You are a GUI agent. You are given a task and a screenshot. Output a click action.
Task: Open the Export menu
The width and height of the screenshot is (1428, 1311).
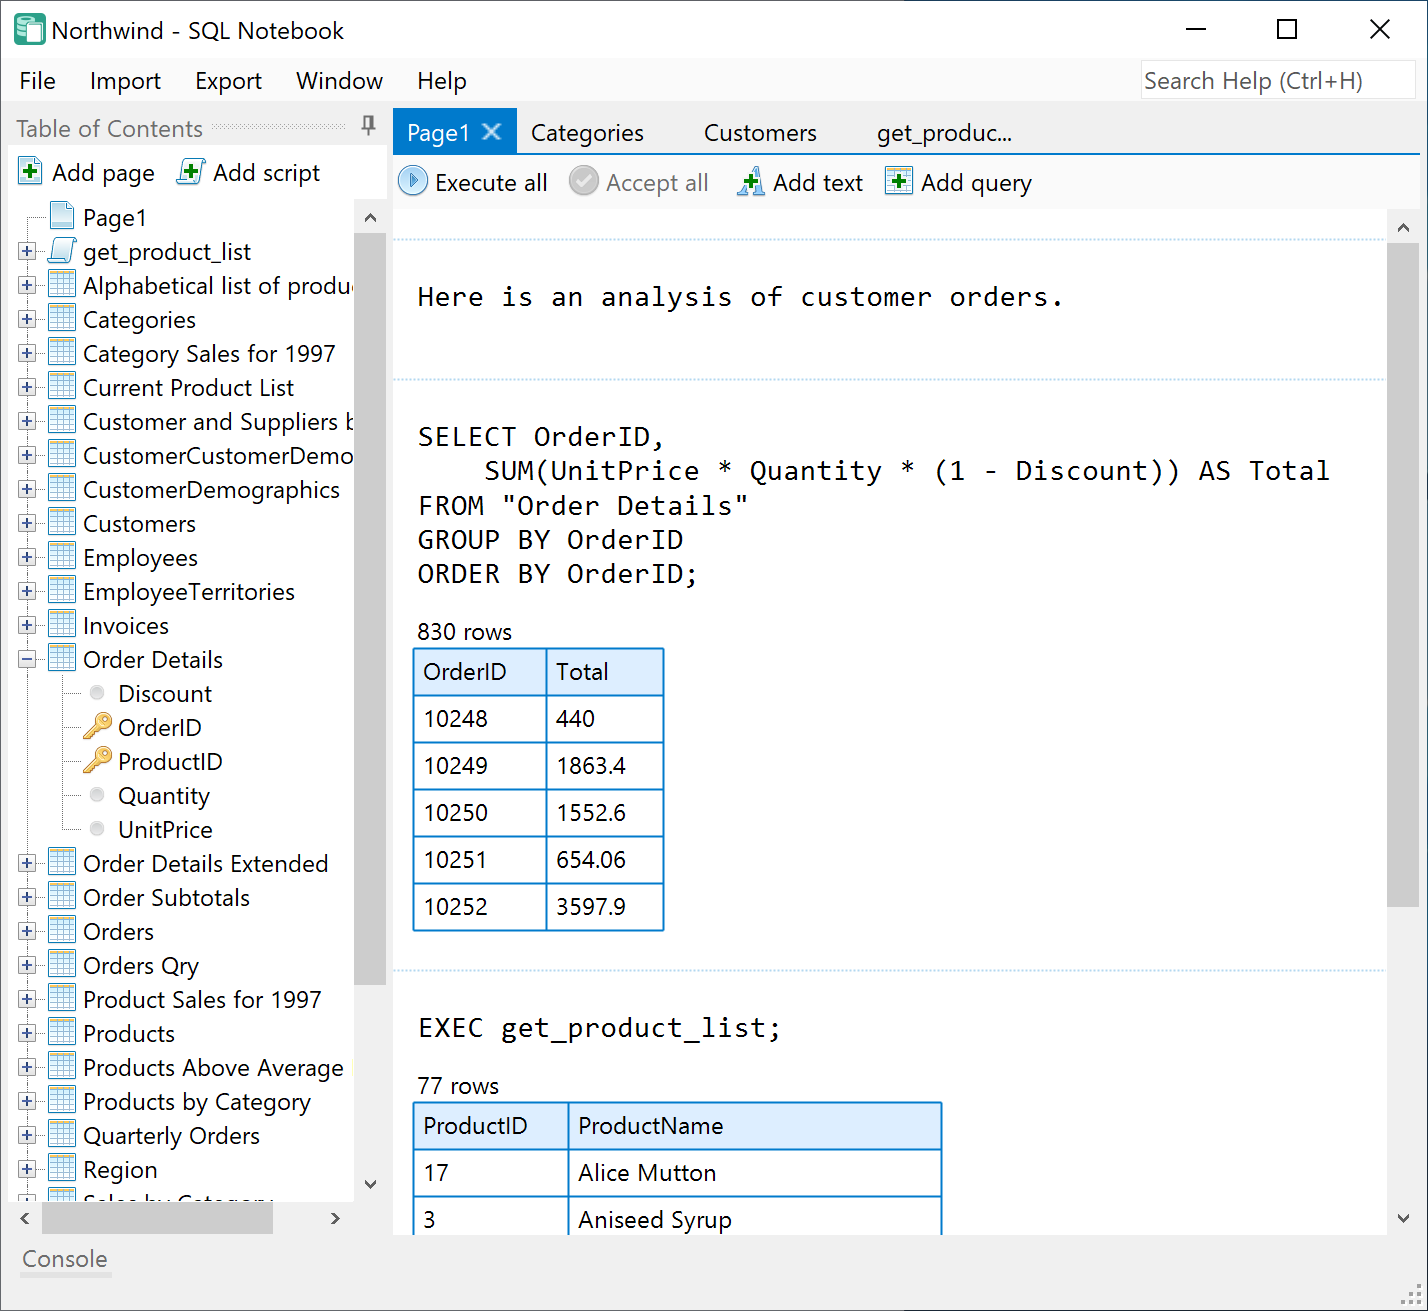pos(228,81)
